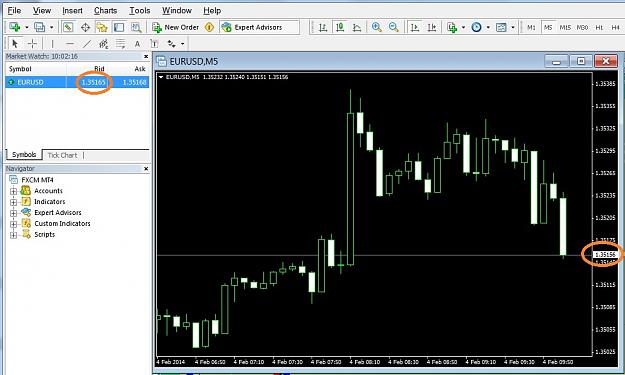Image resolution: width=625 pixels, height=375 pixels.
Task: Click the Periods clock icon
Action: click(476, 27)
